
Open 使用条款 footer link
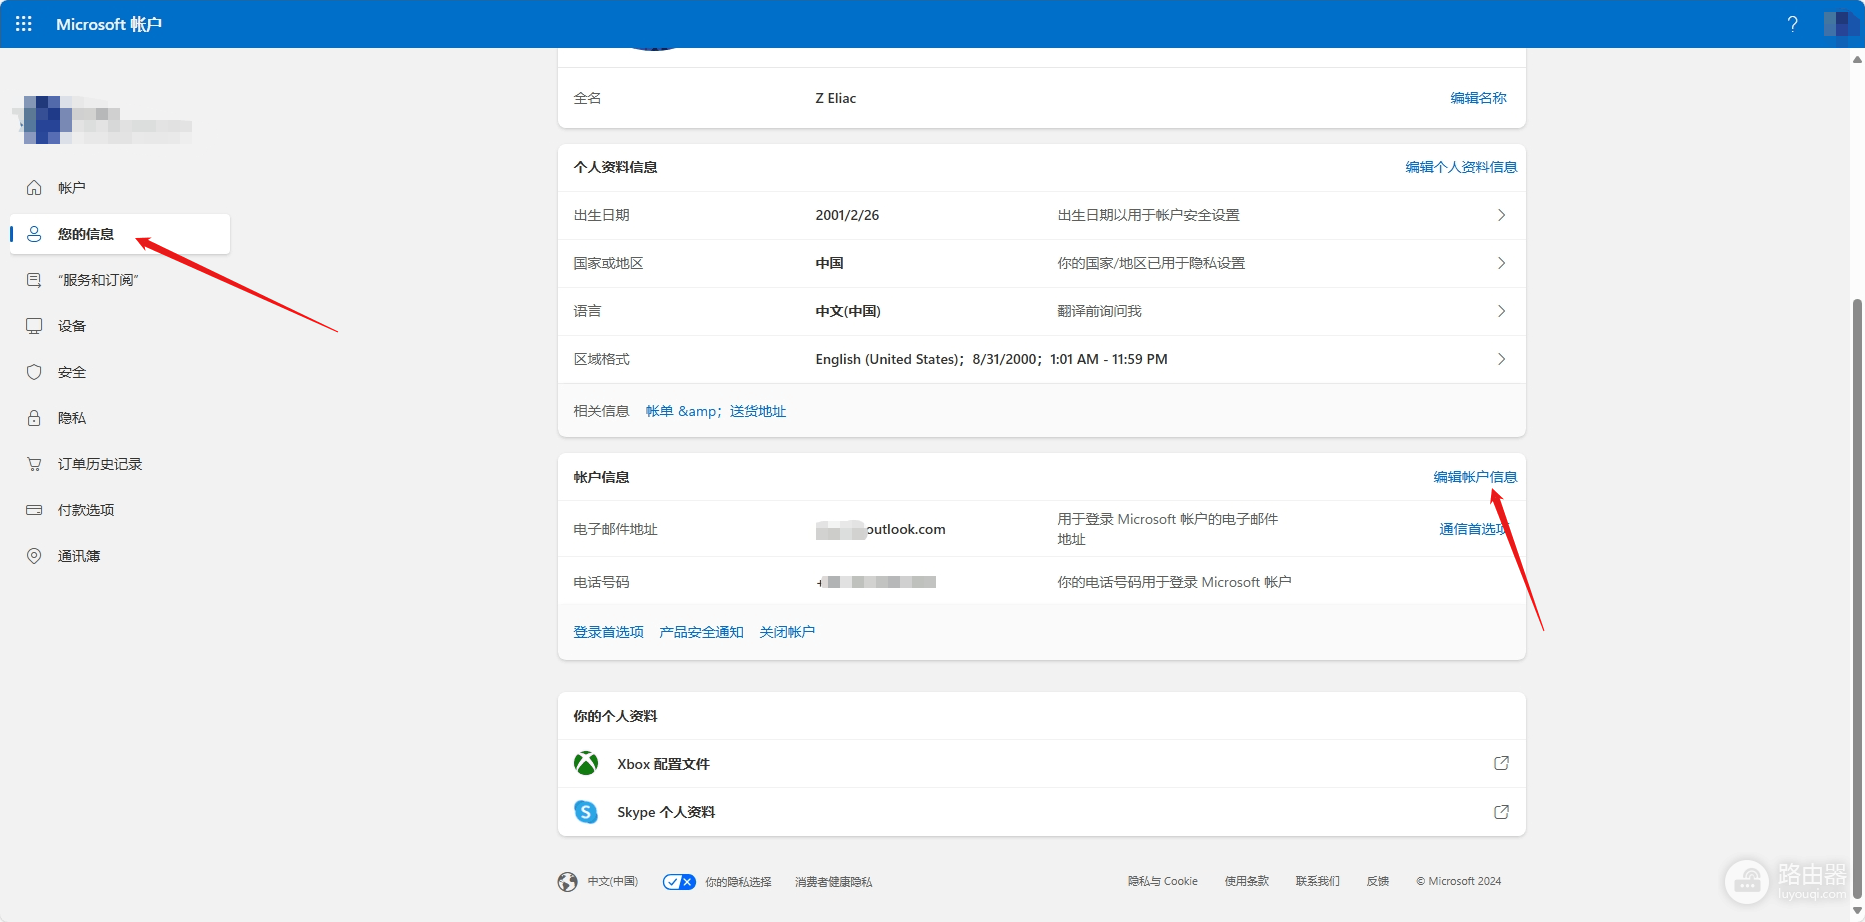click(1247, 881)
